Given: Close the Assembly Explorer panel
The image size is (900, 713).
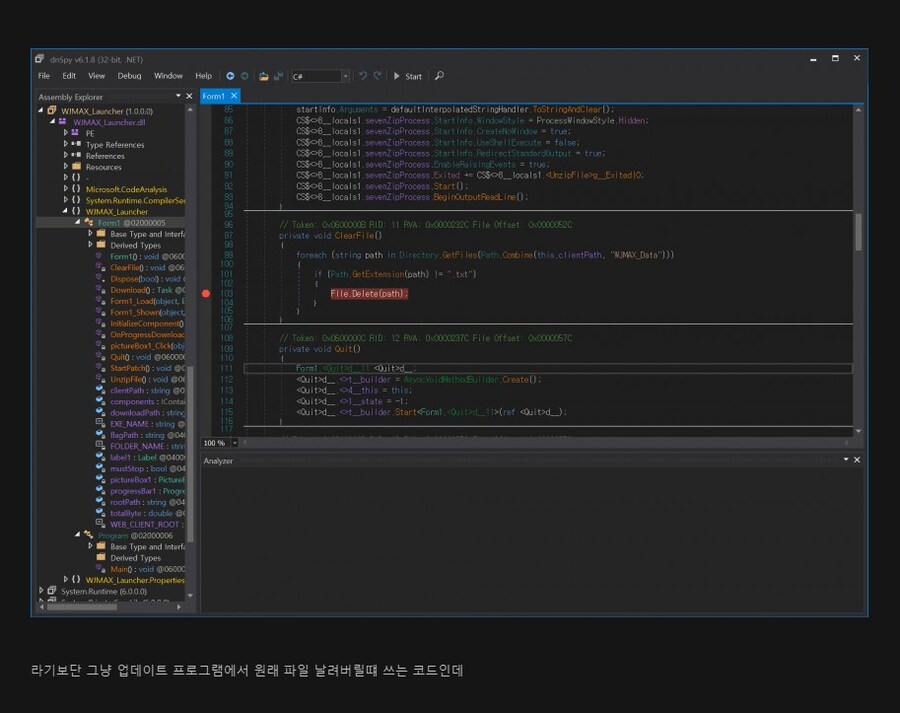Looking at the screenshot, I should tap(189, 96).
